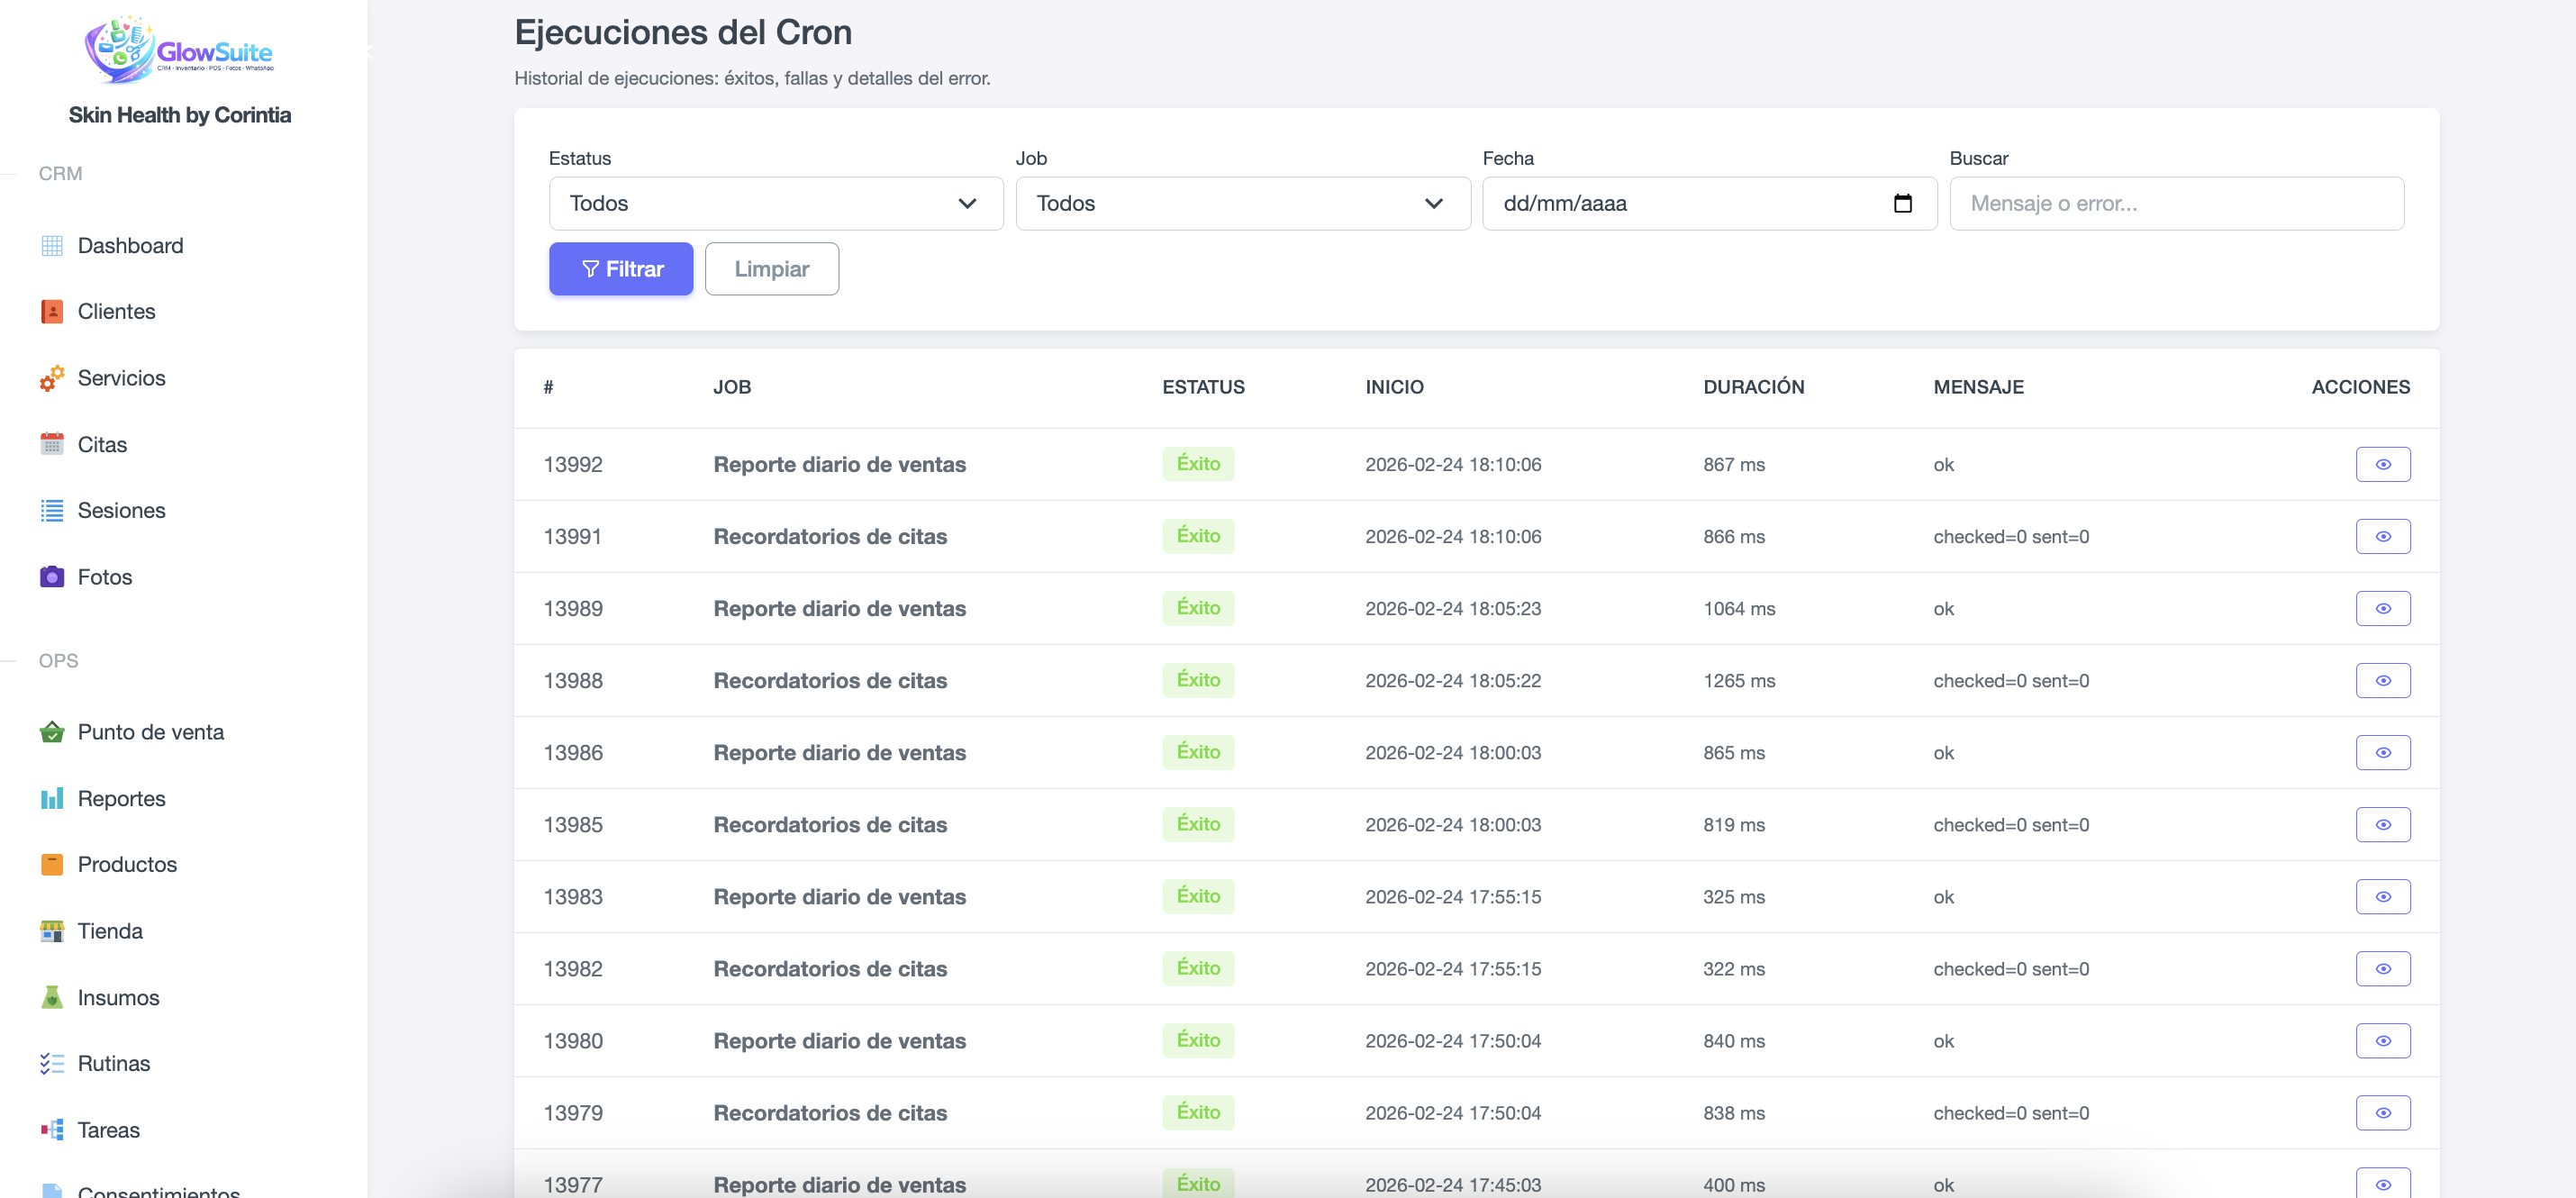
Task: Click the Citas calendar icon
Action: pos(52,445)
